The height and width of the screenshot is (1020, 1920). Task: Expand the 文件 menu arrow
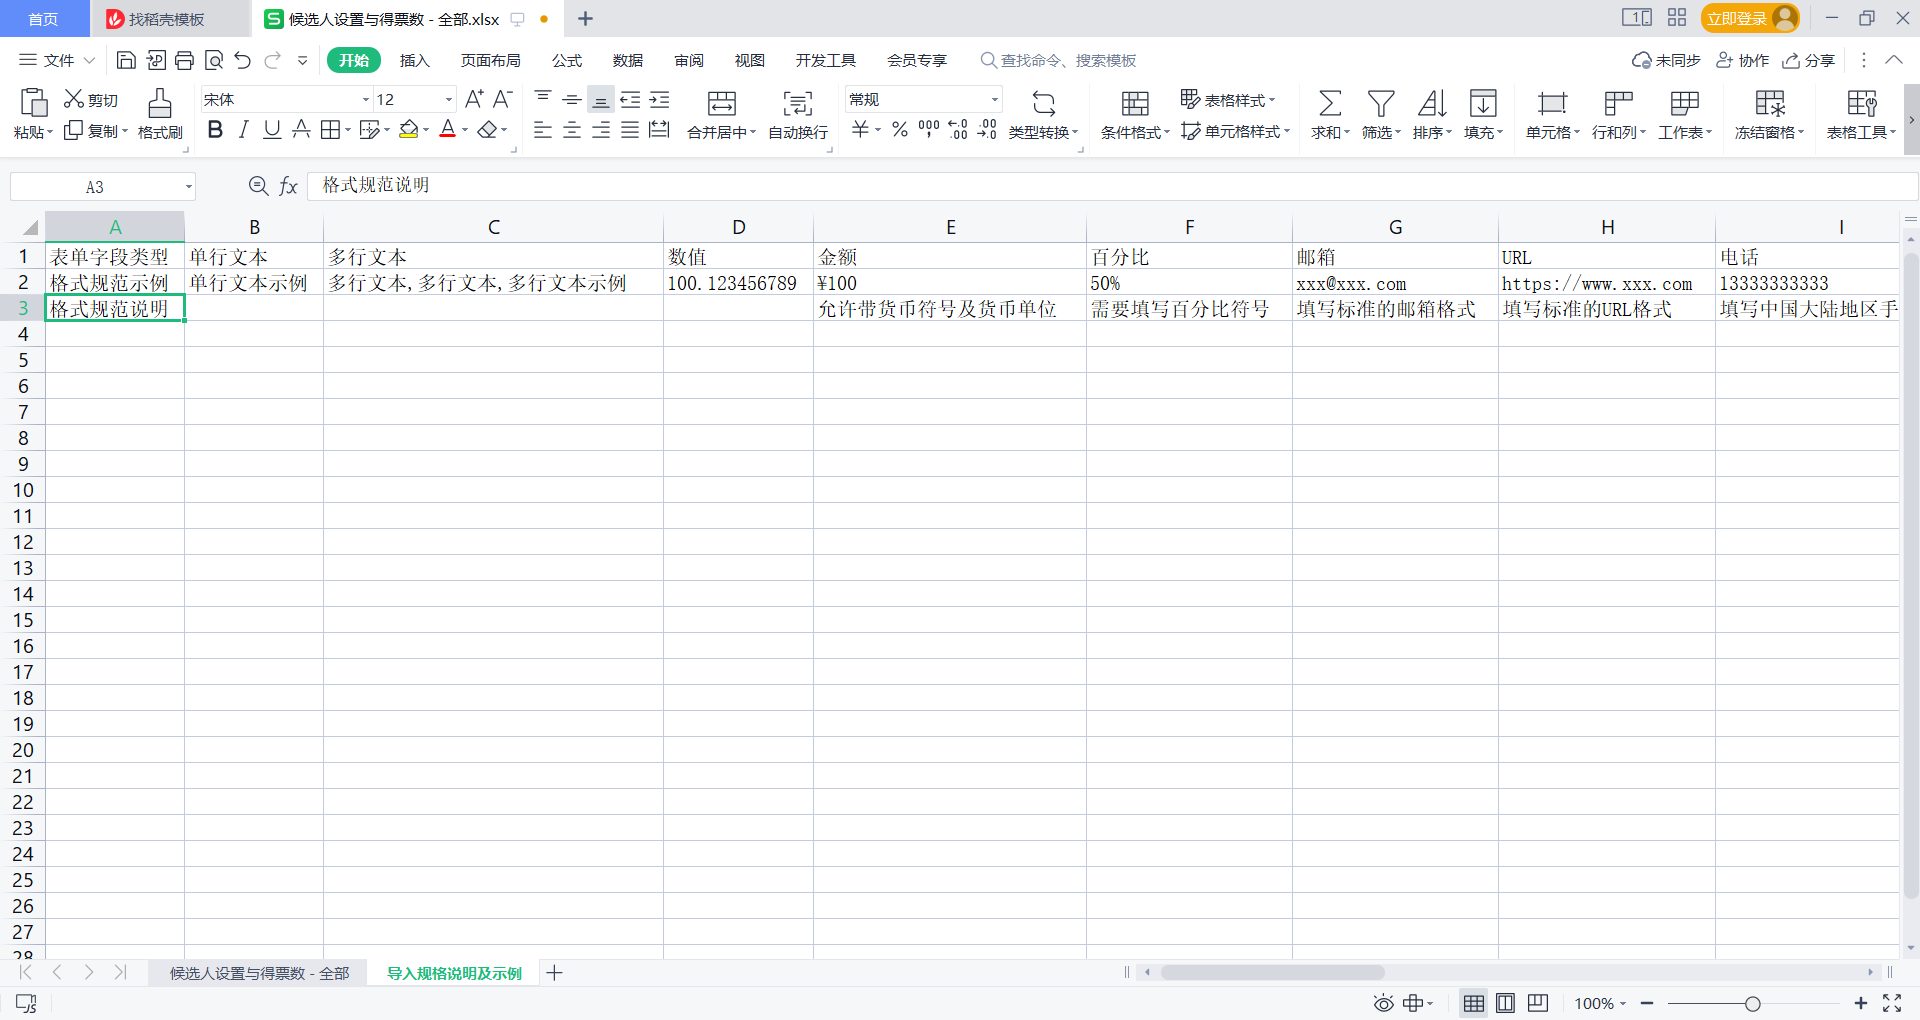point(89,61)
